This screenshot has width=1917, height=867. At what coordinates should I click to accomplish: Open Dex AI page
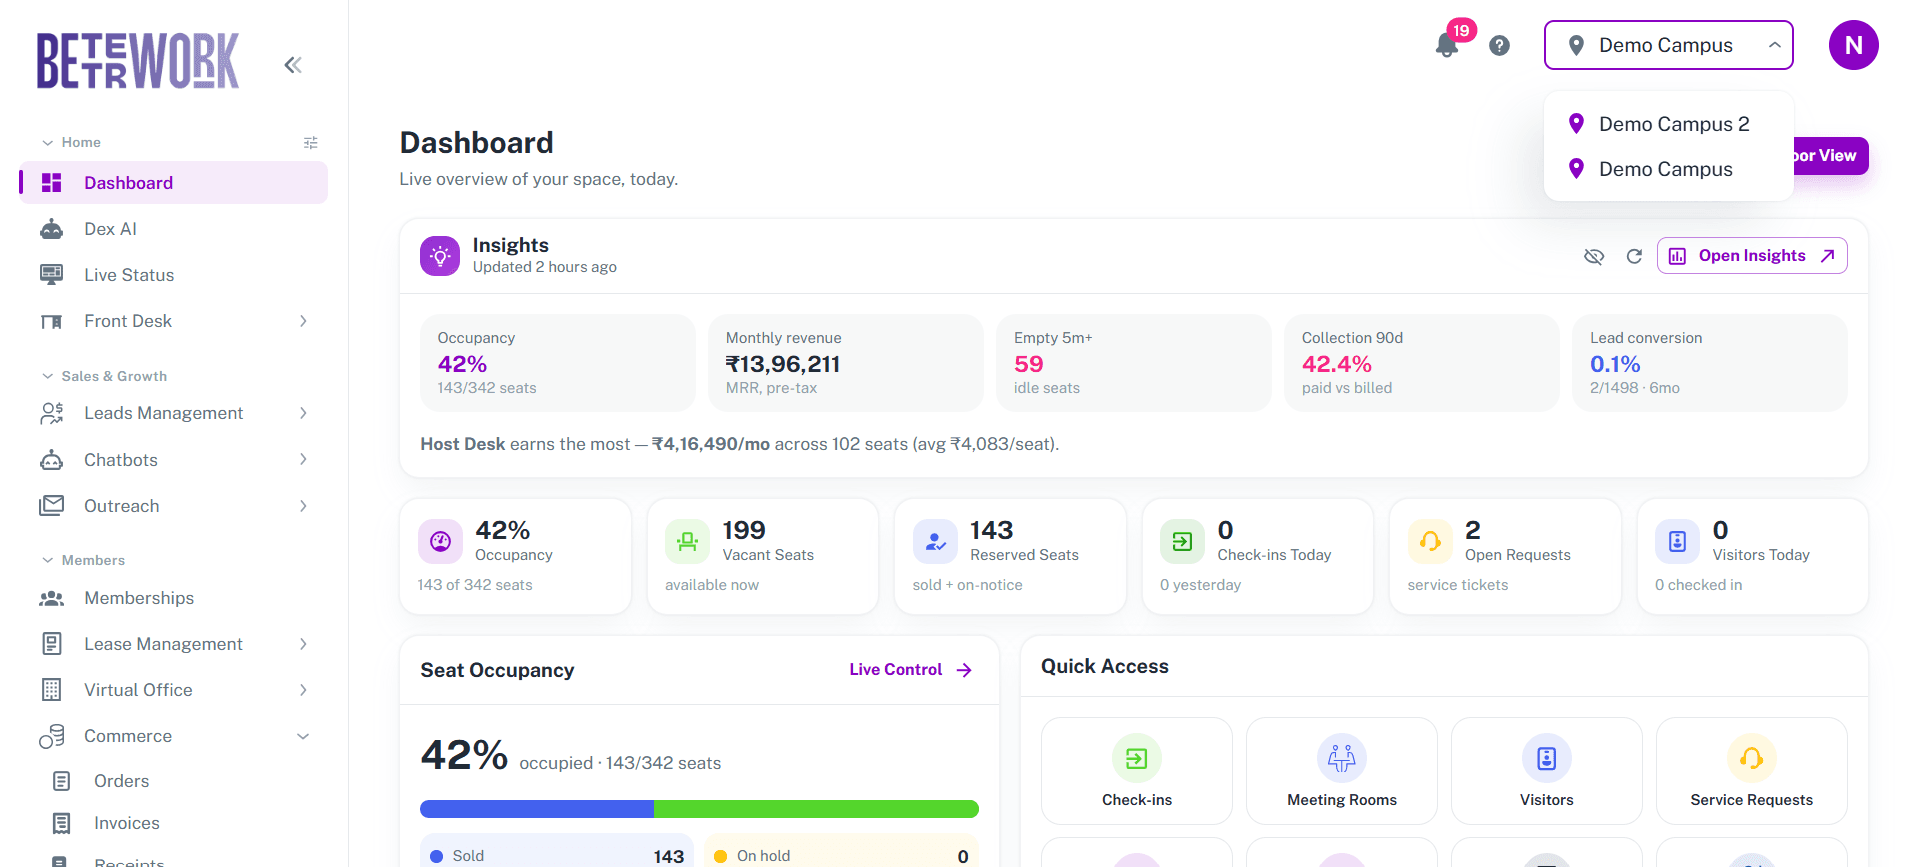coord(174,229)
